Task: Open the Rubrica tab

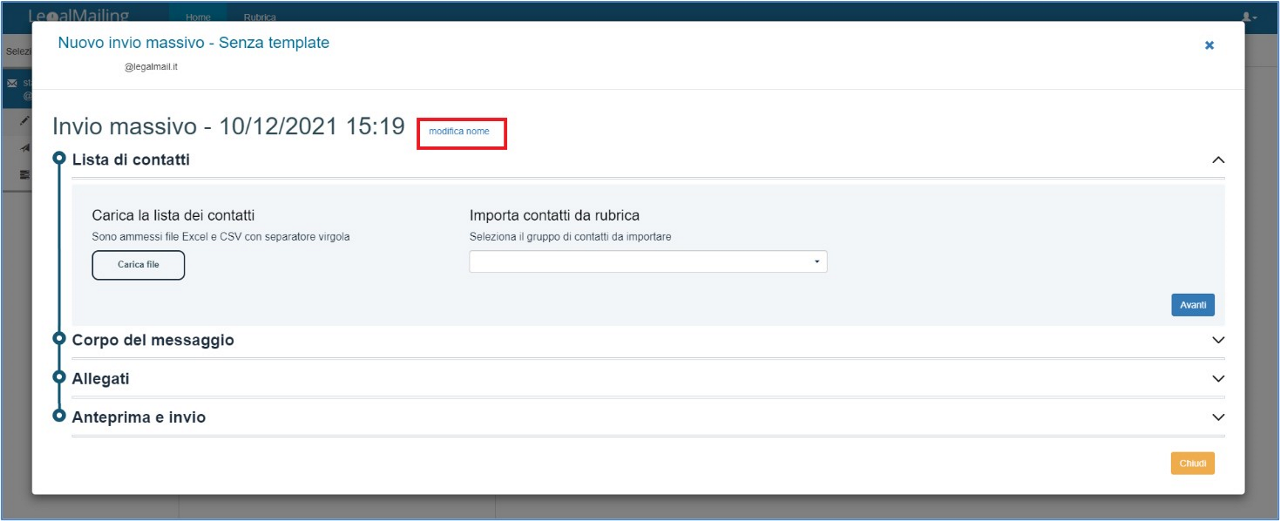Action: [x=260, y=17]
